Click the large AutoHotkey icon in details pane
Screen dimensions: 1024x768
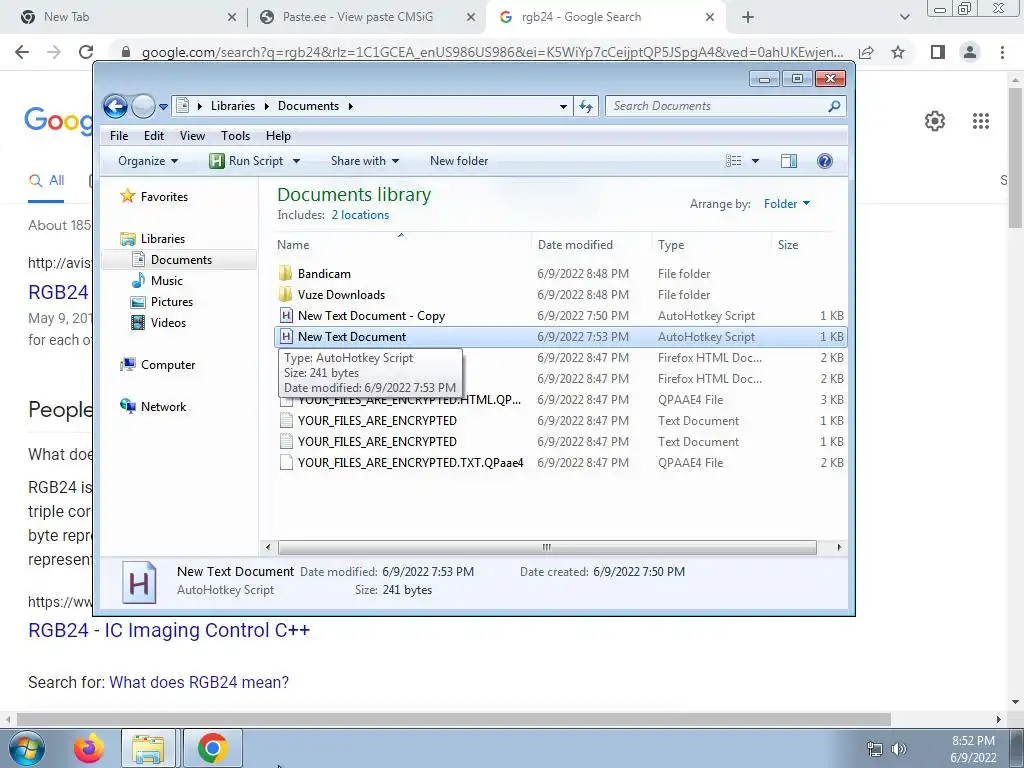tap(139, 582)
